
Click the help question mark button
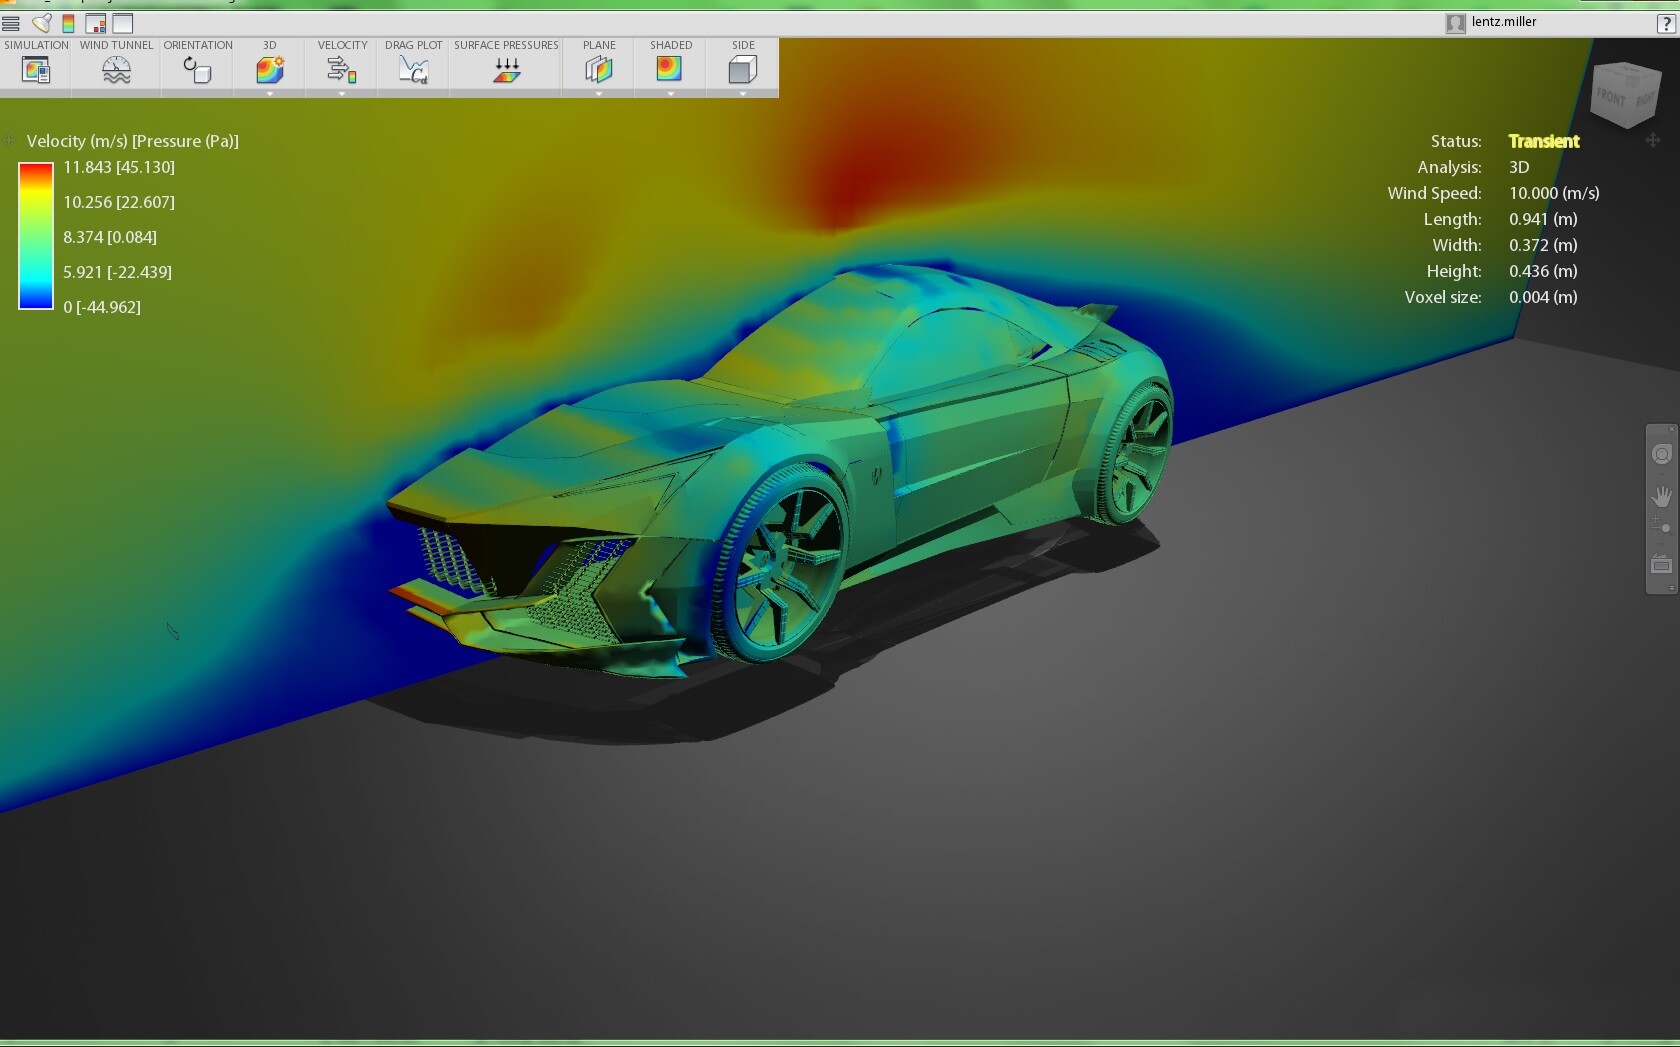click(x=1664, y=23)
